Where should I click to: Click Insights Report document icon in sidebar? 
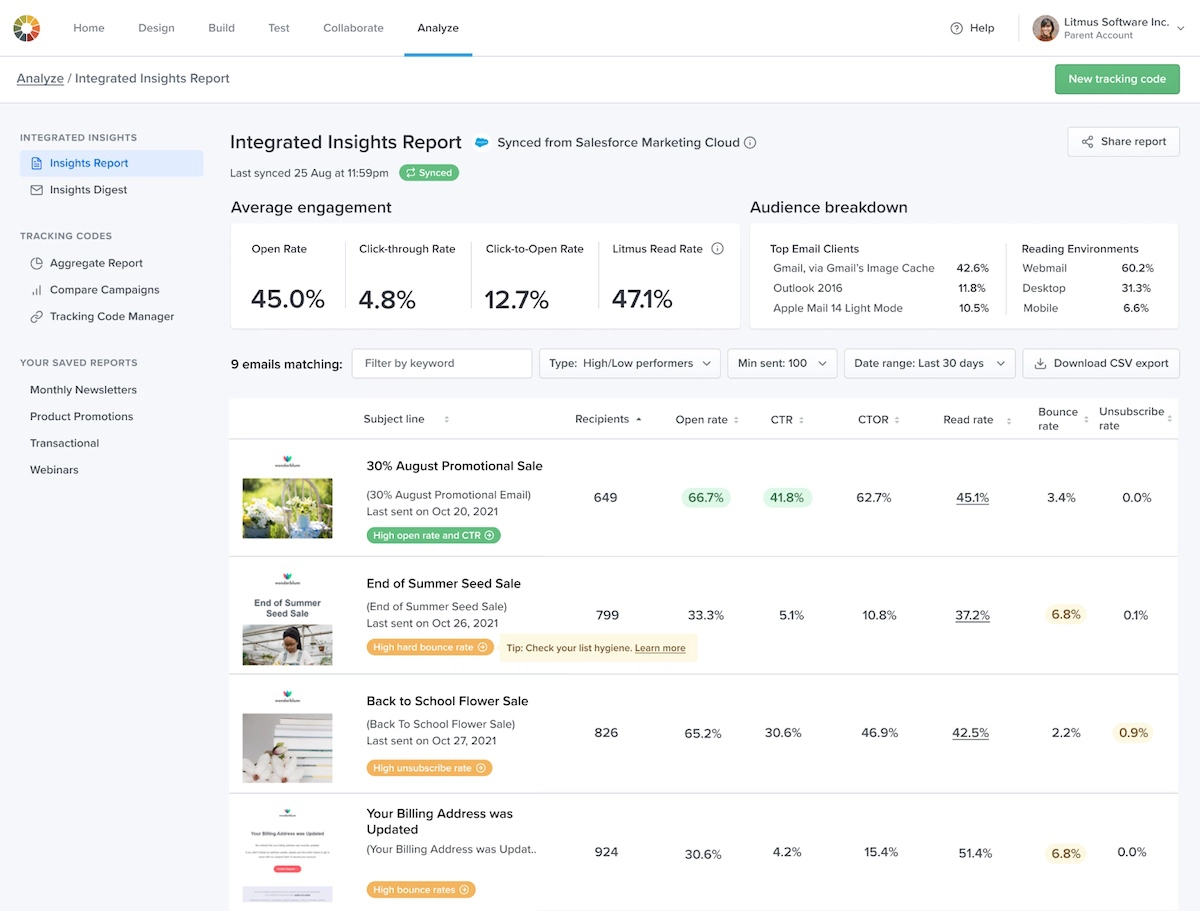click(37, 163)
